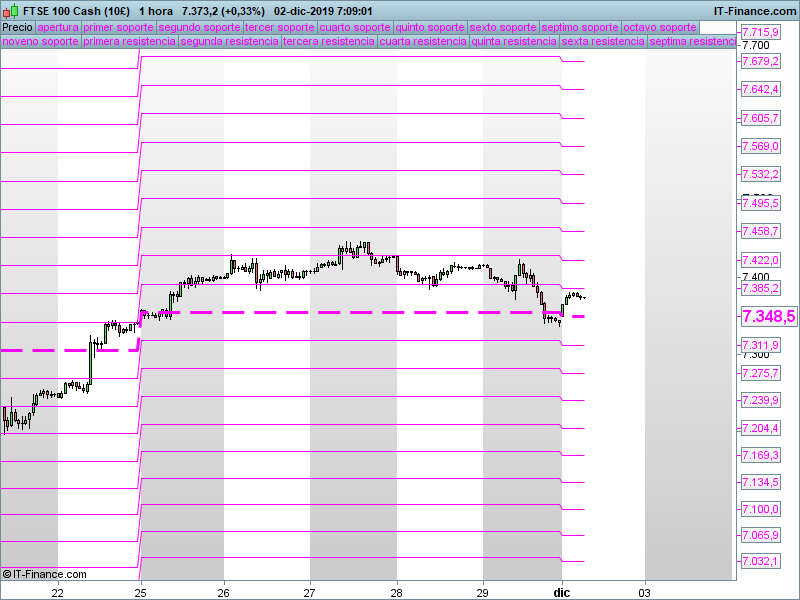Screen dimensions: 800x600
Task: Choose the sexta resistencia legend label
Action: pos(603,41)
